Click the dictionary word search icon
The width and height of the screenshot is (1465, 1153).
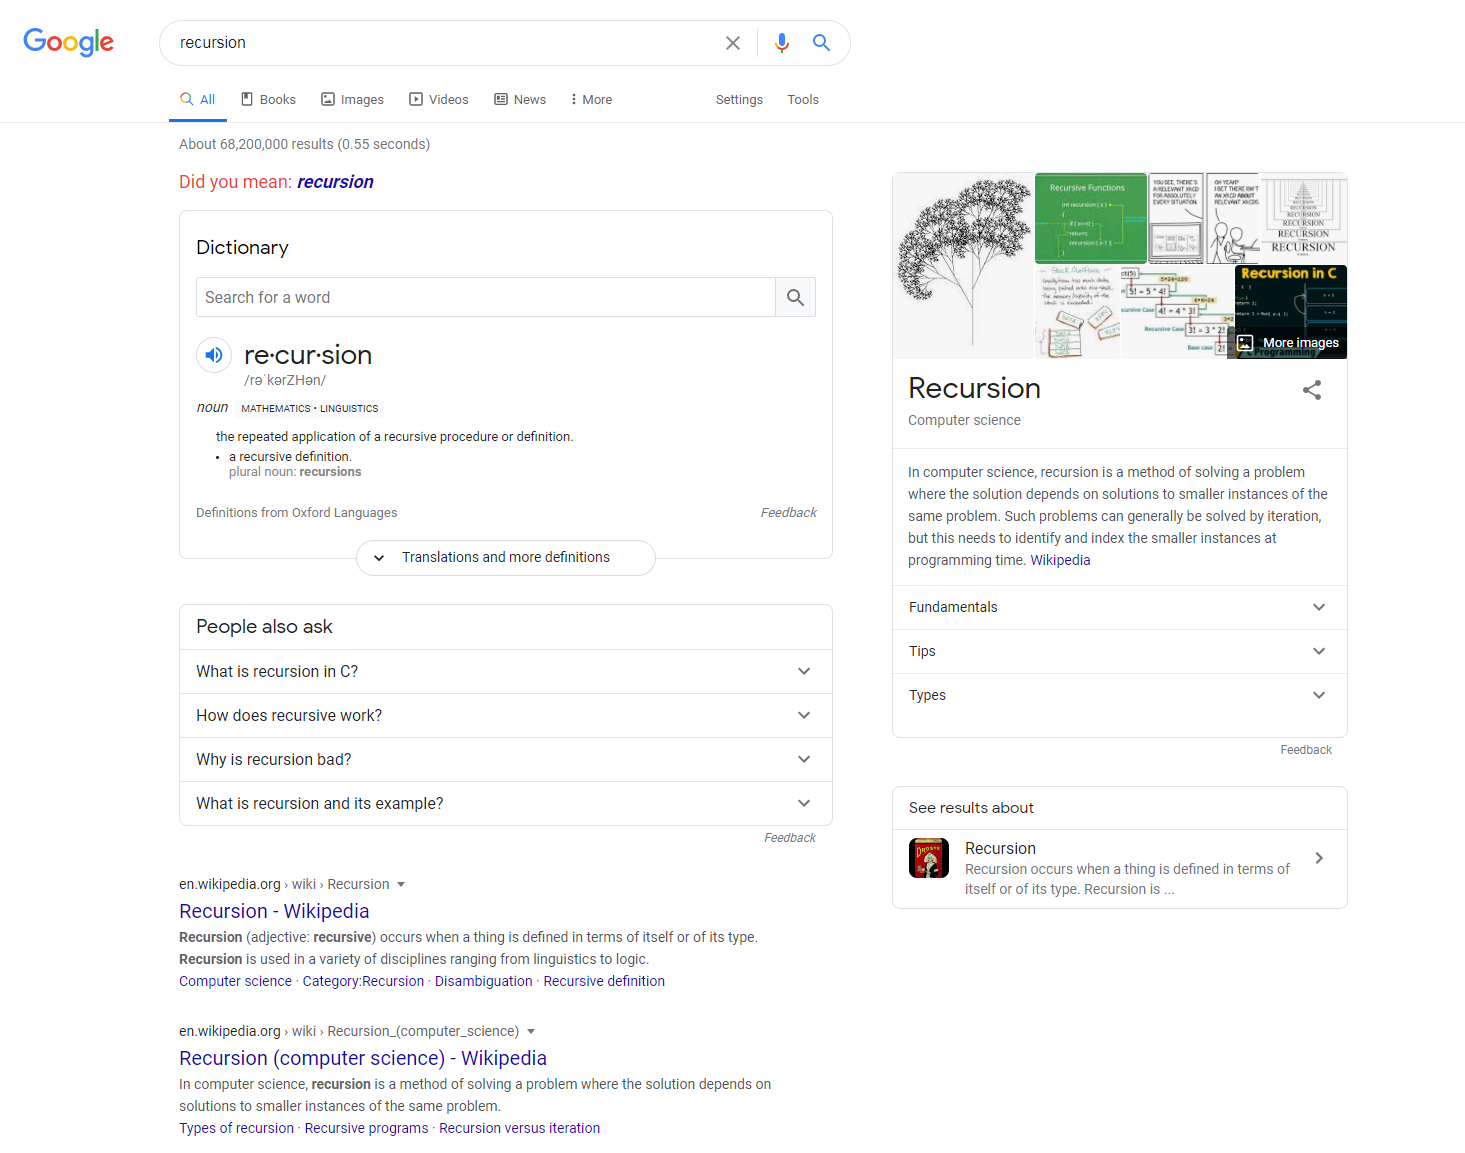795,297
